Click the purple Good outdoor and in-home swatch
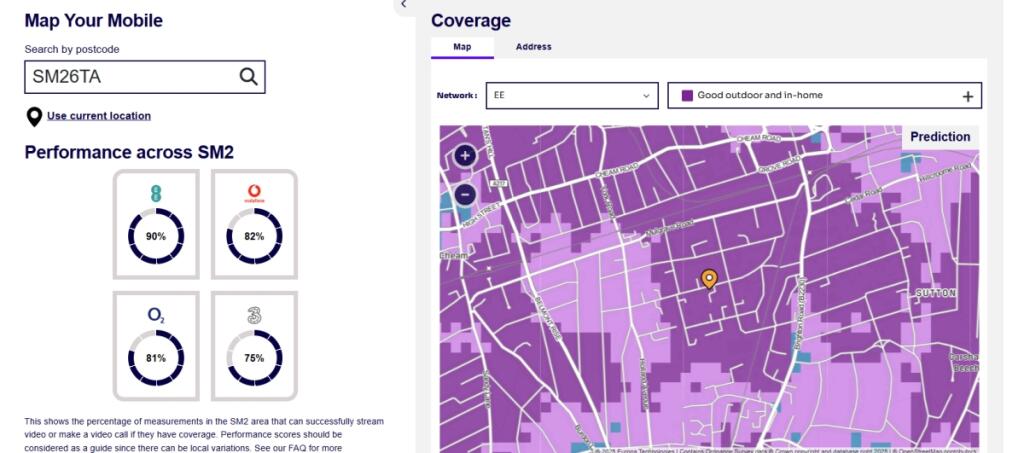The image size is (1024, 453). pyautogui.click(x=687, y=95)
